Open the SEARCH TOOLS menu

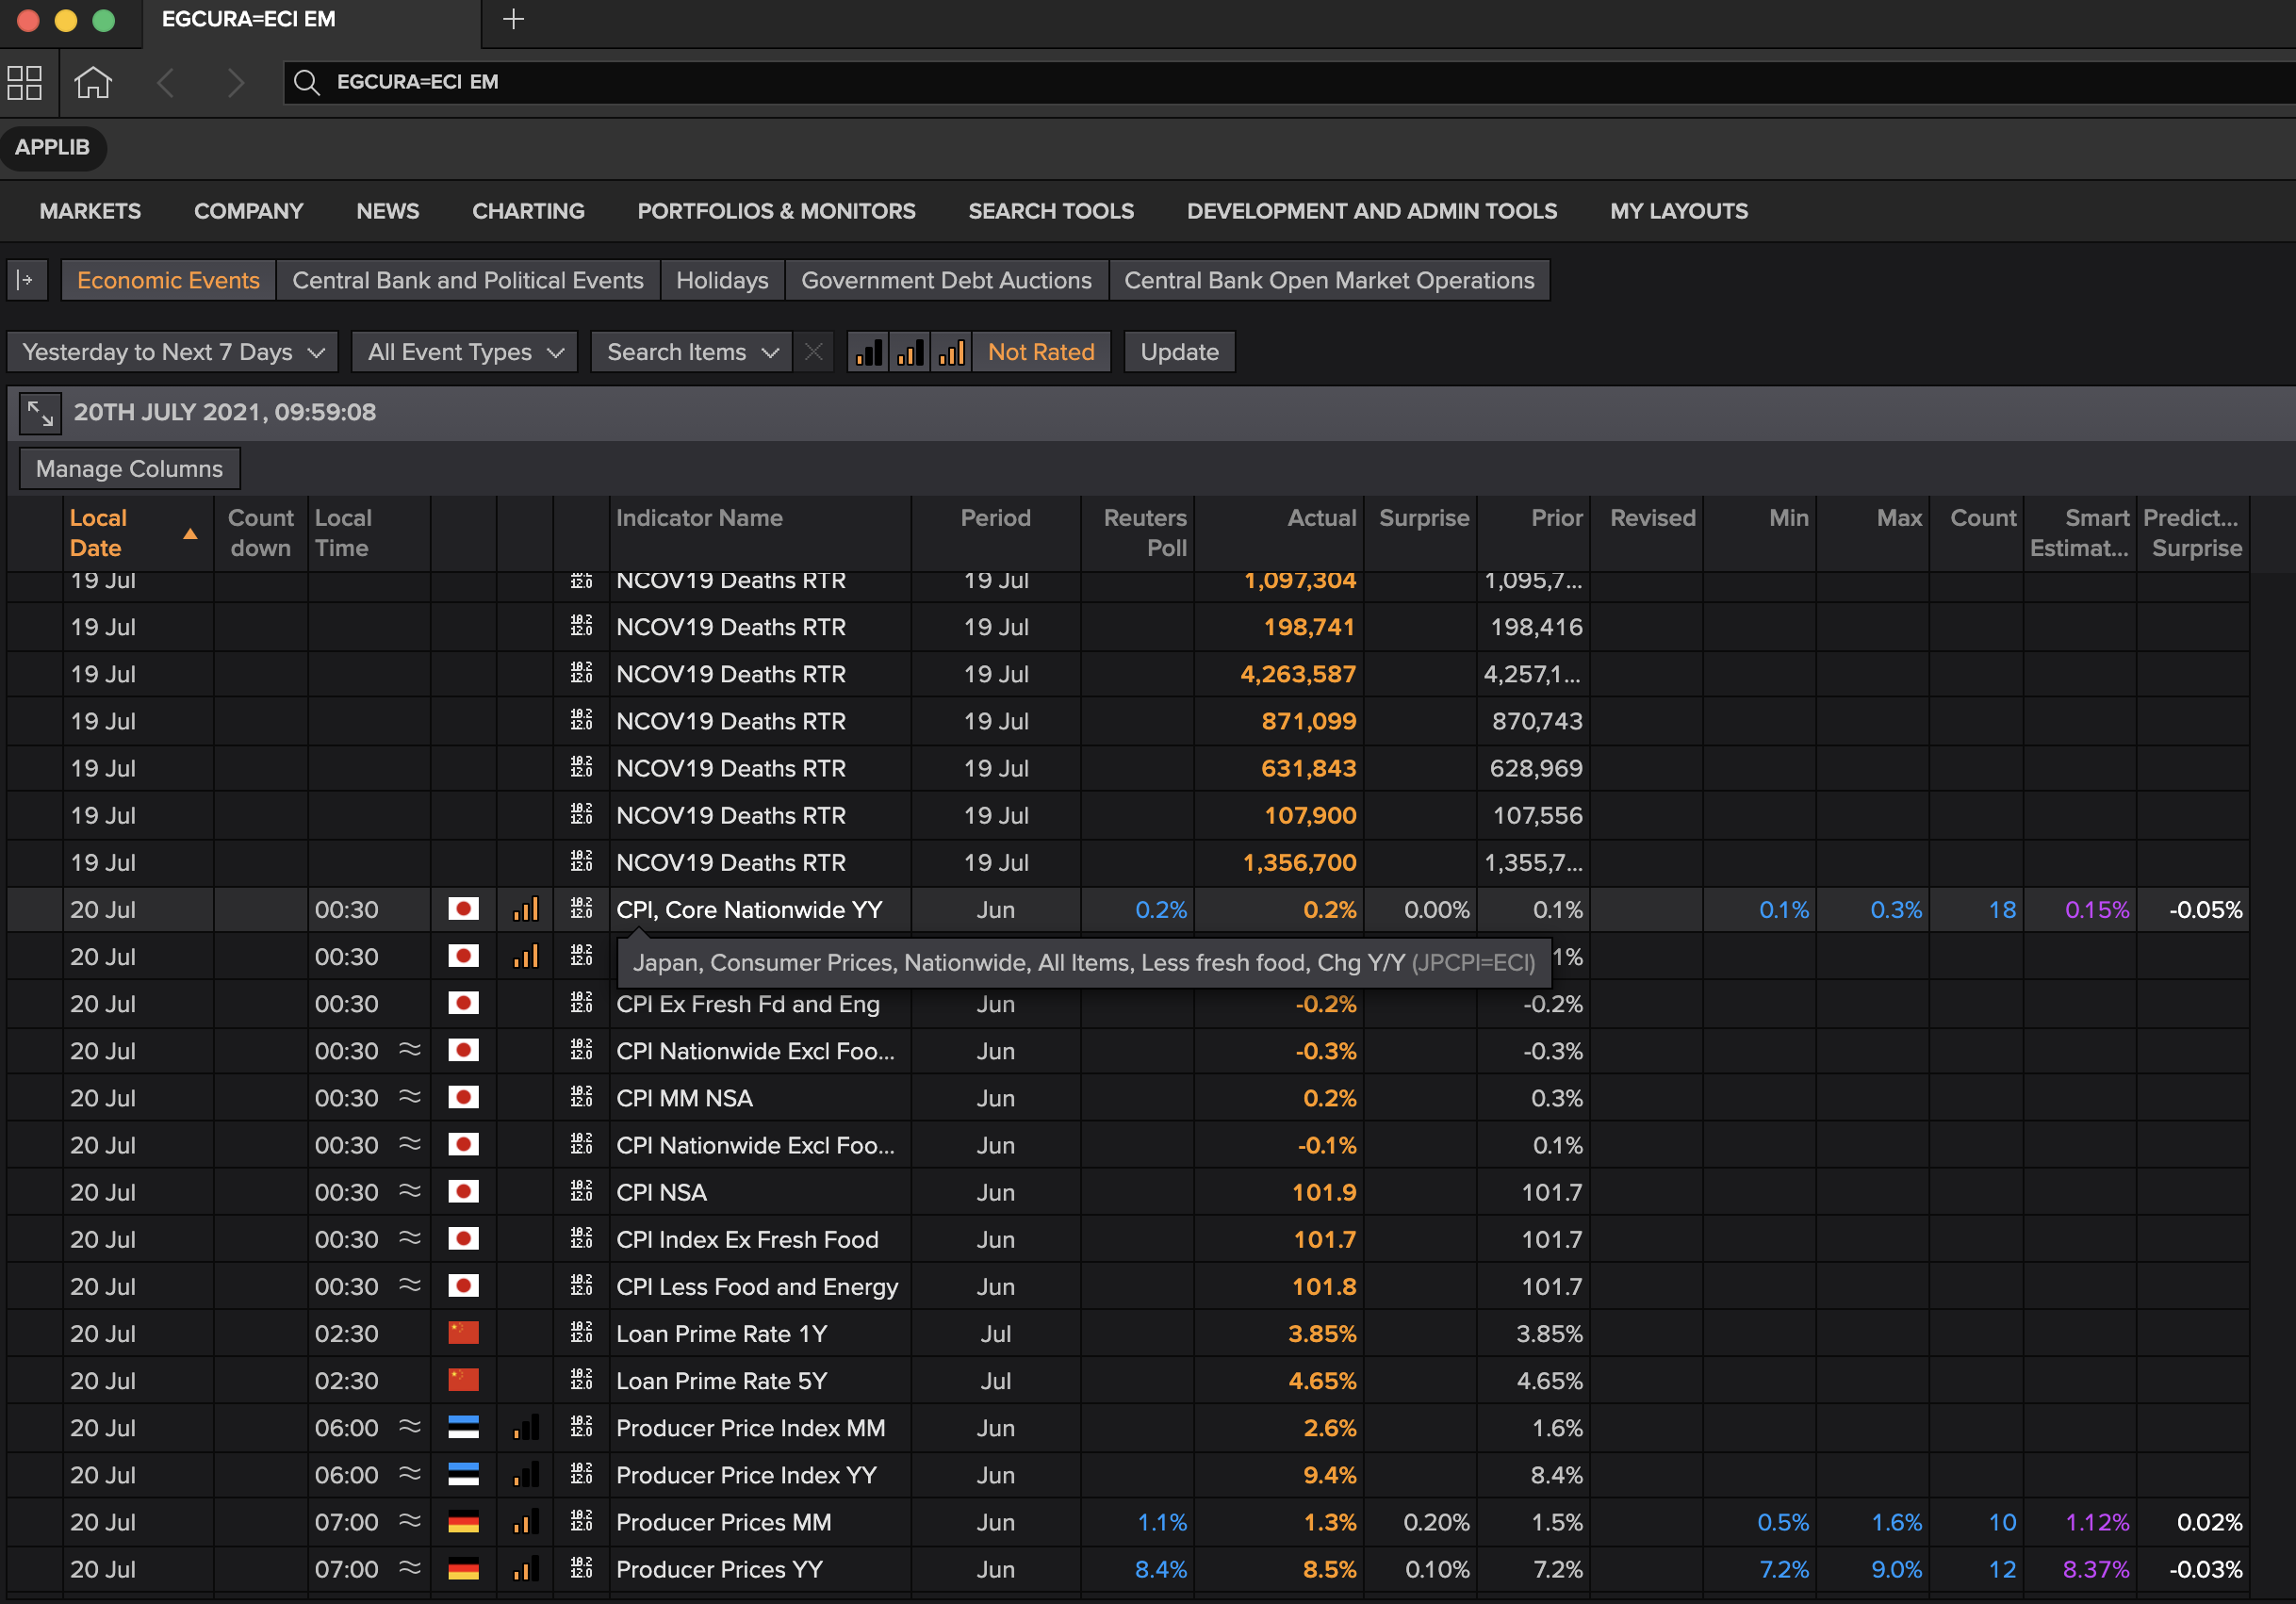pyautogui.click(x=1051, y=211)
